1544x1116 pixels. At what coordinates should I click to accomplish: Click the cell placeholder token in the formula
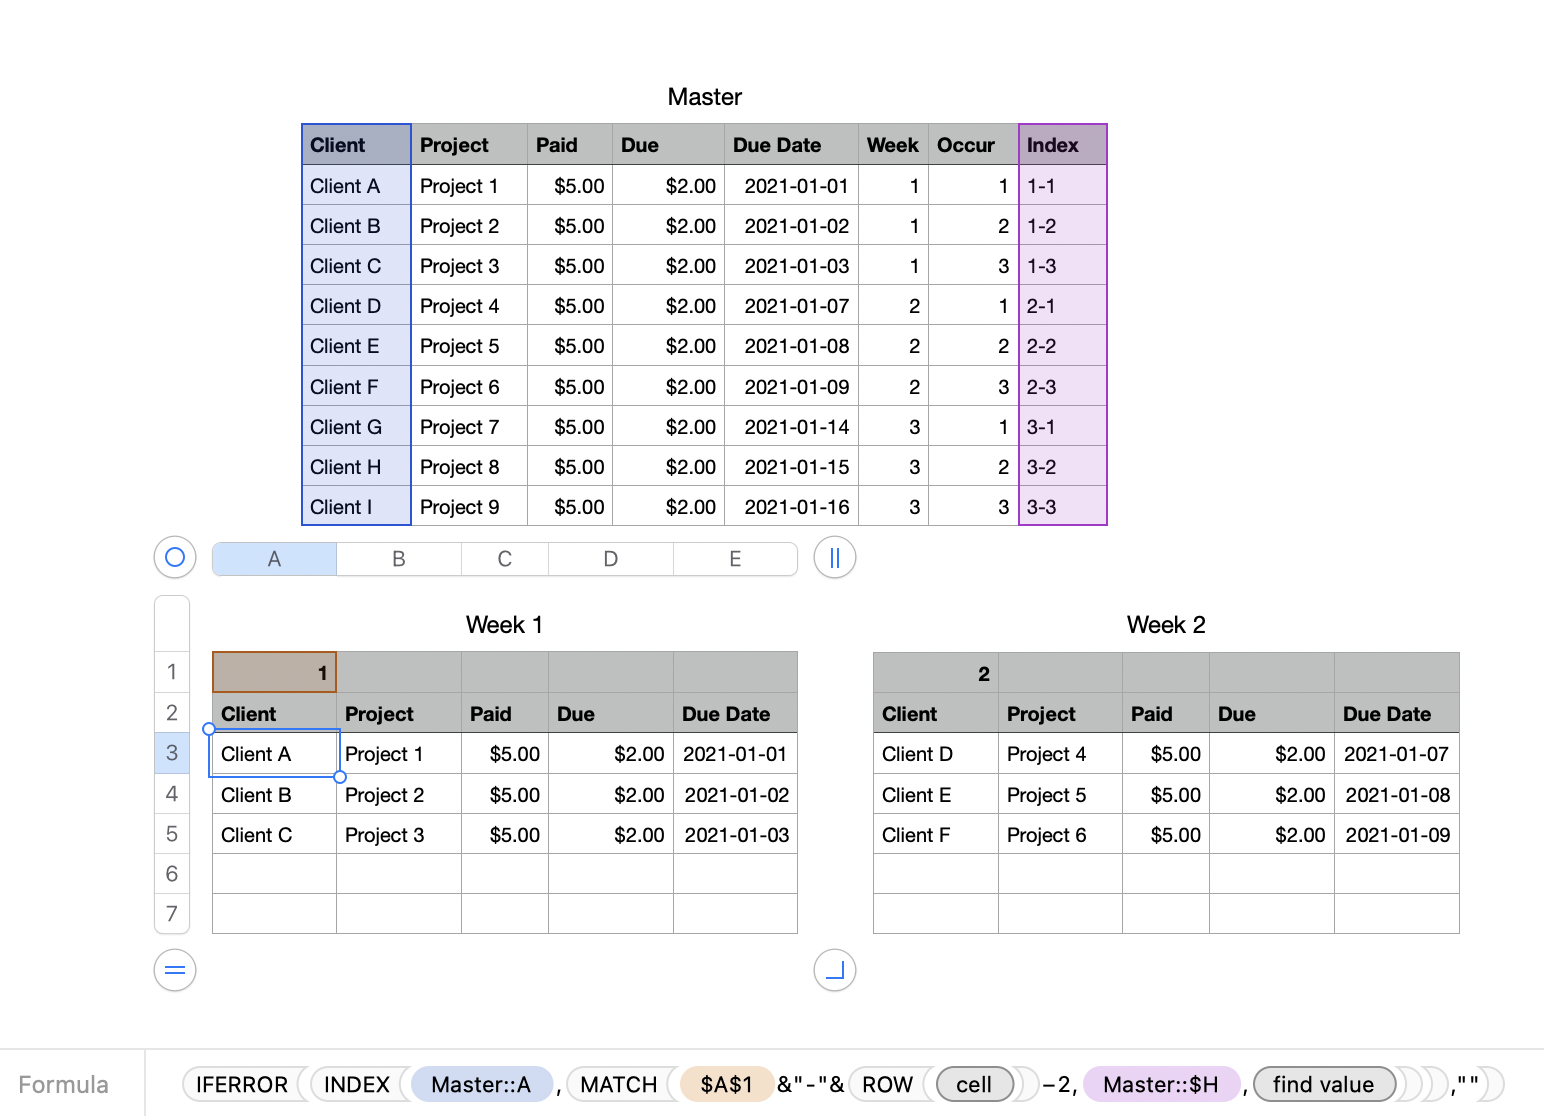tap(973, 1084)
